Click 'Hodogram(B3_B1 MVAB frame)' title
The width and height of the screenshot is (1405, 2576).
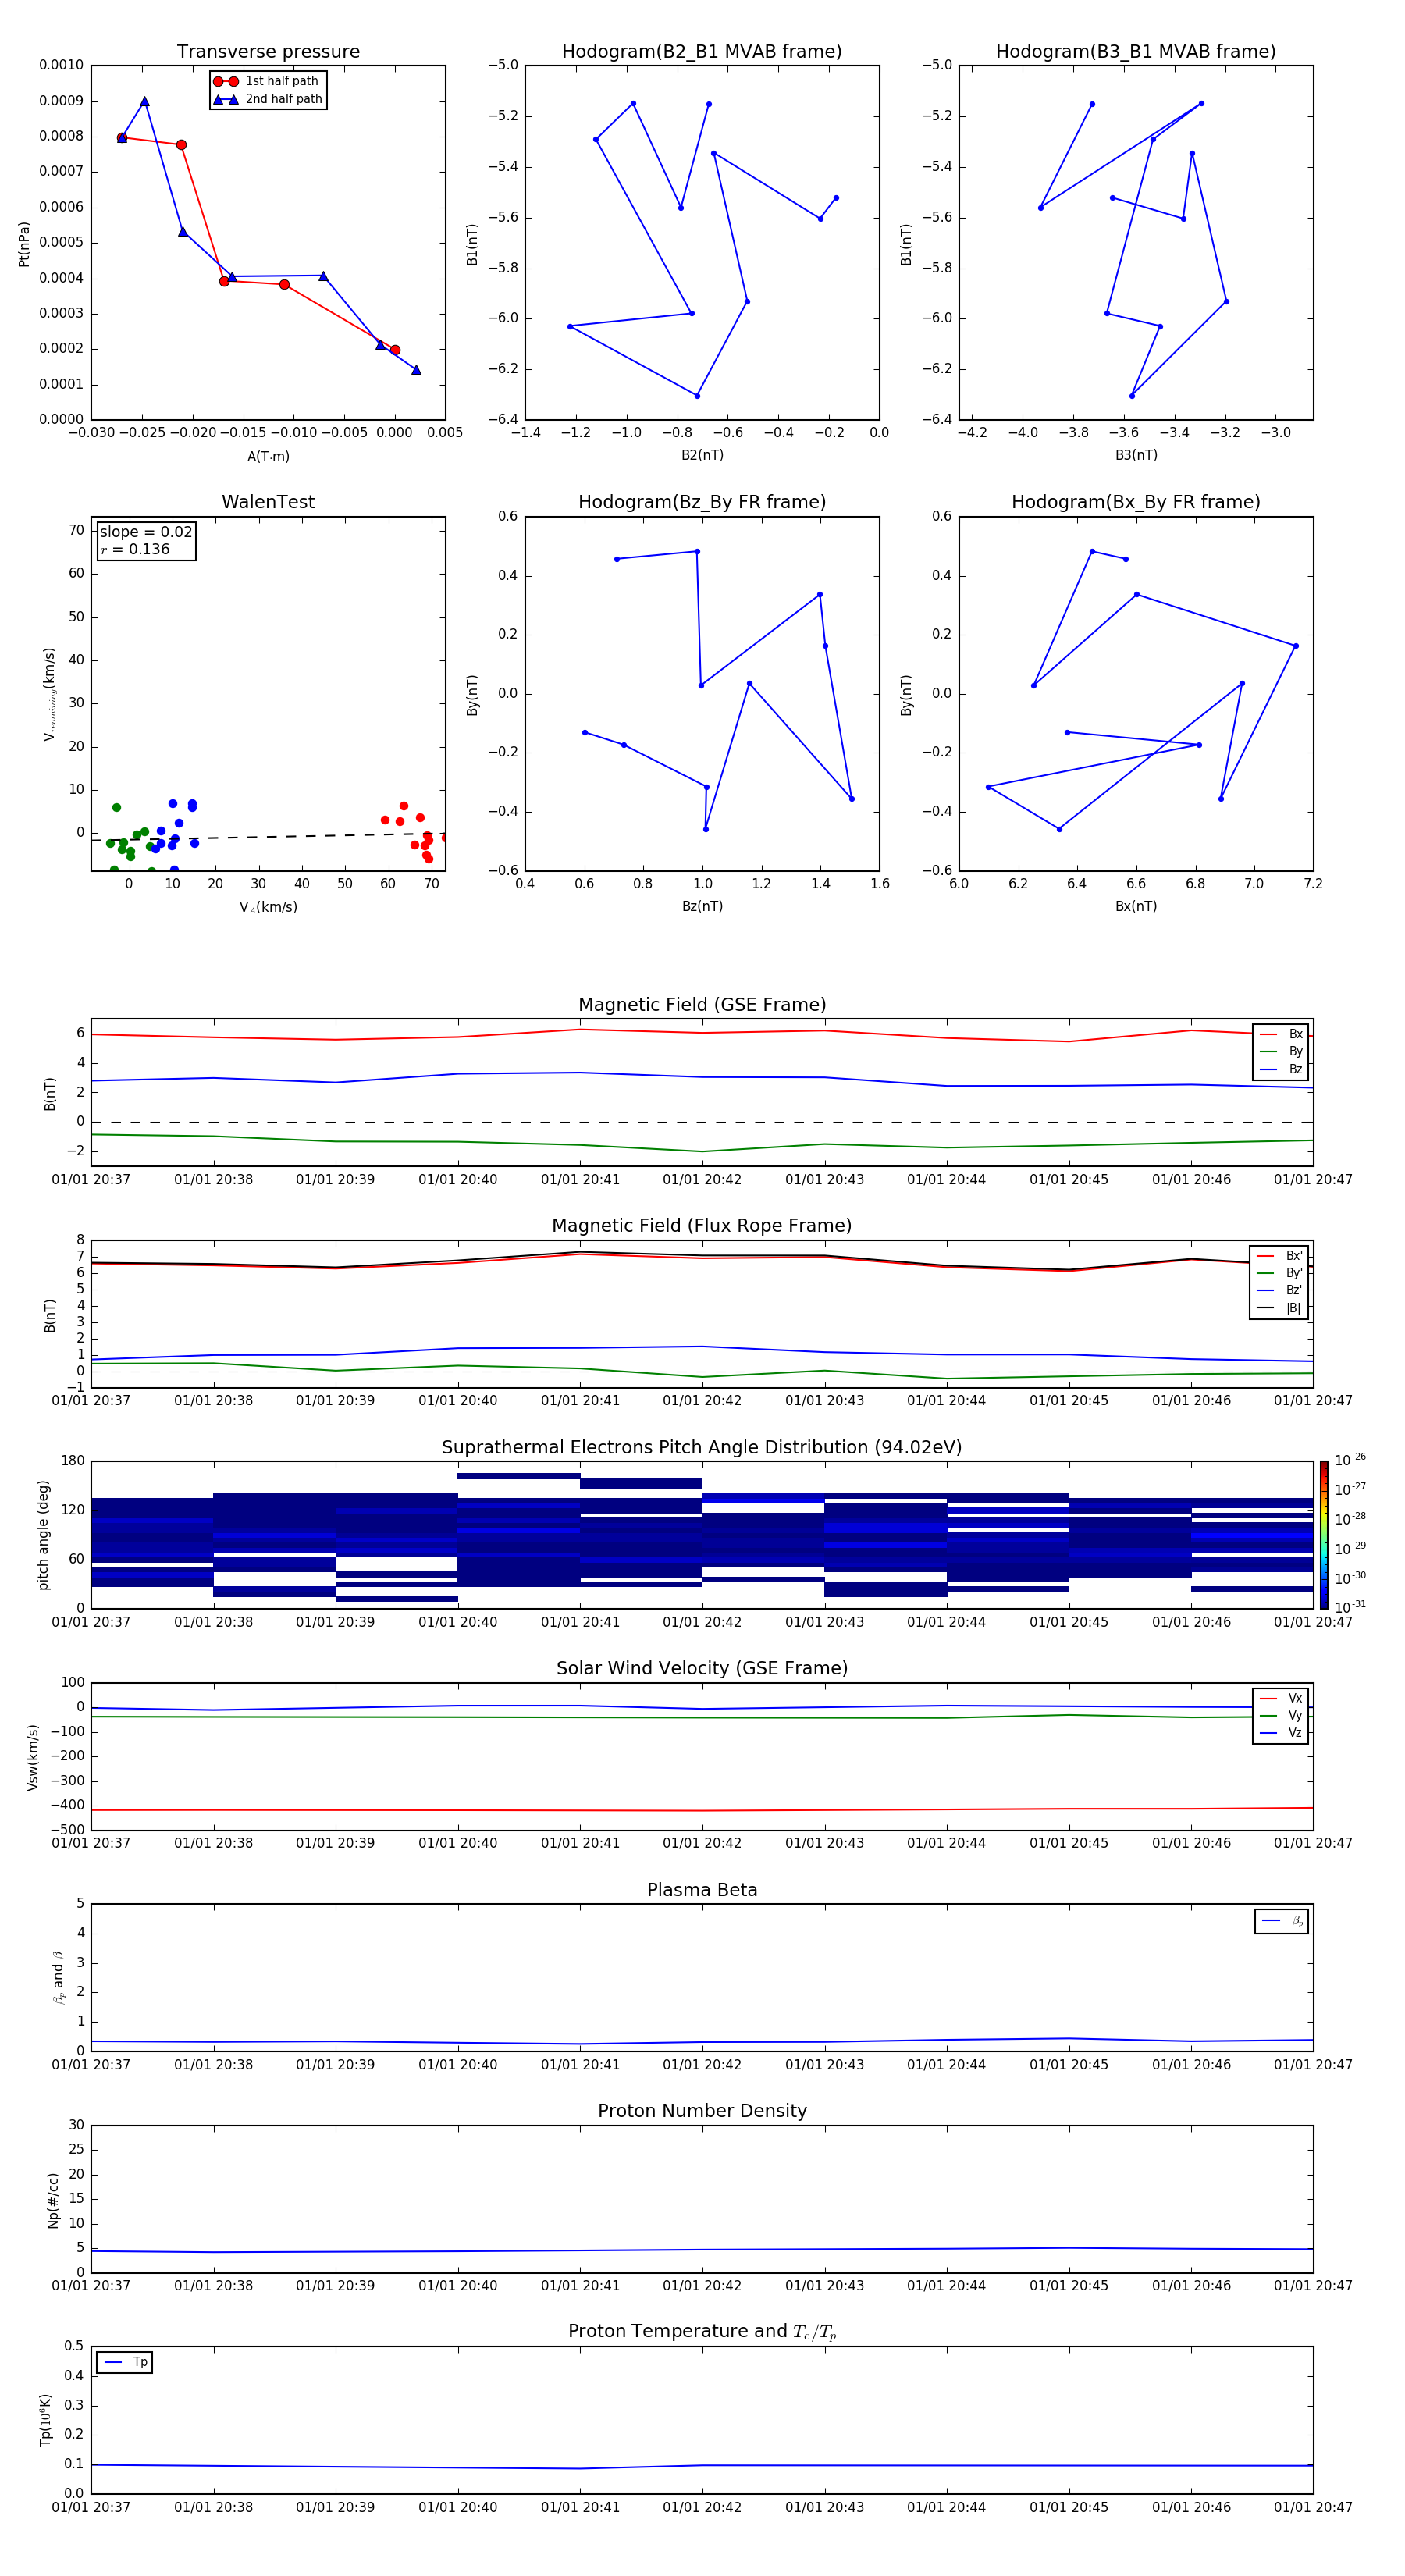(x=1136, y=52)
